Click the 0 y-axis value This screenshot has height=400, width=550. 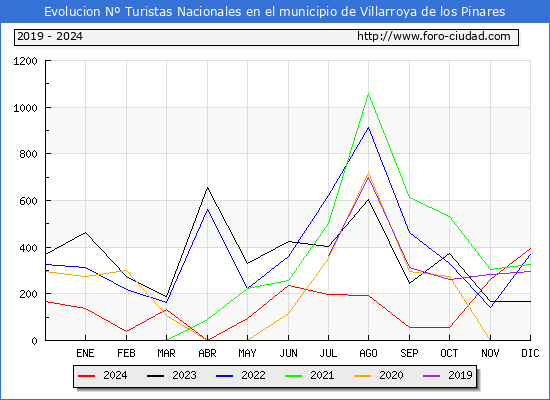(34, 341)
